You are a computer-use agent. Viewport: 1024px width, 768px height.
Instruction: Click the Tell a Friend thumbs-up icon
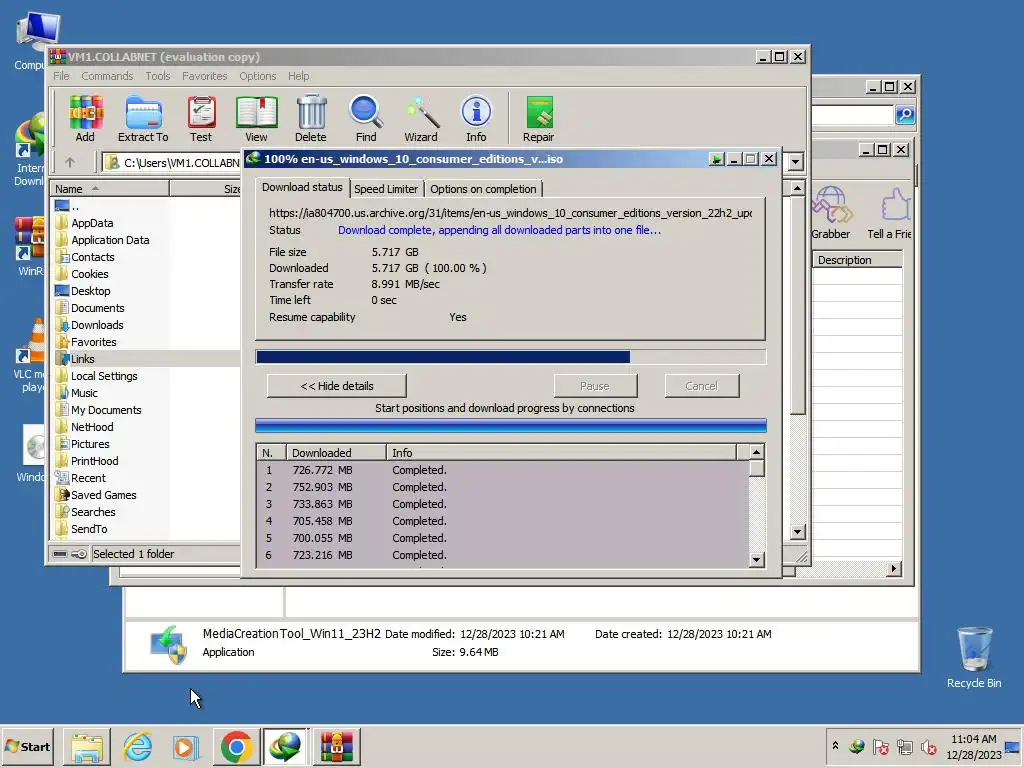tap(892, 212)
